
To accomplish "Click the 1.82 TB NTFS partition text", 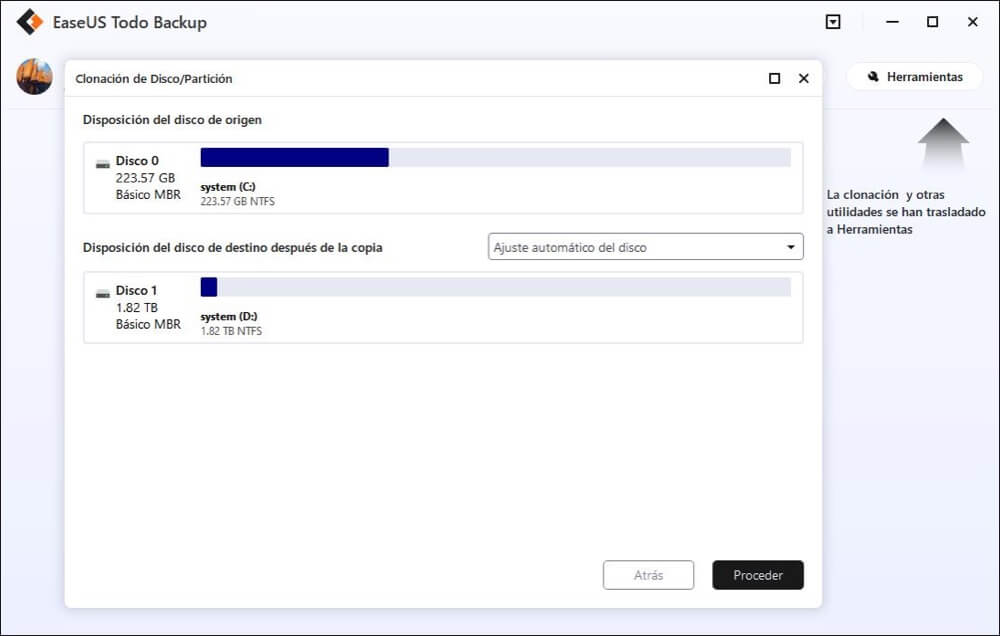I will (x=231, y=331).
